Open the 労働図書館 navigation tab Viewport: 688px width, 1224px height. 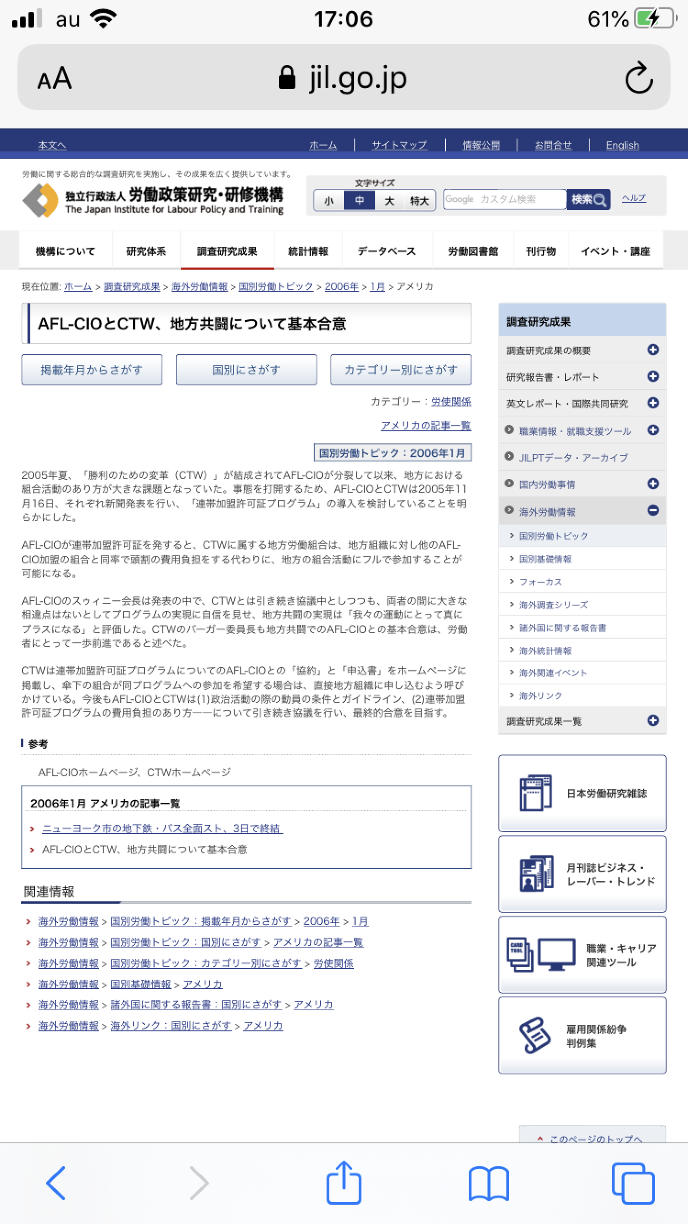473,251
